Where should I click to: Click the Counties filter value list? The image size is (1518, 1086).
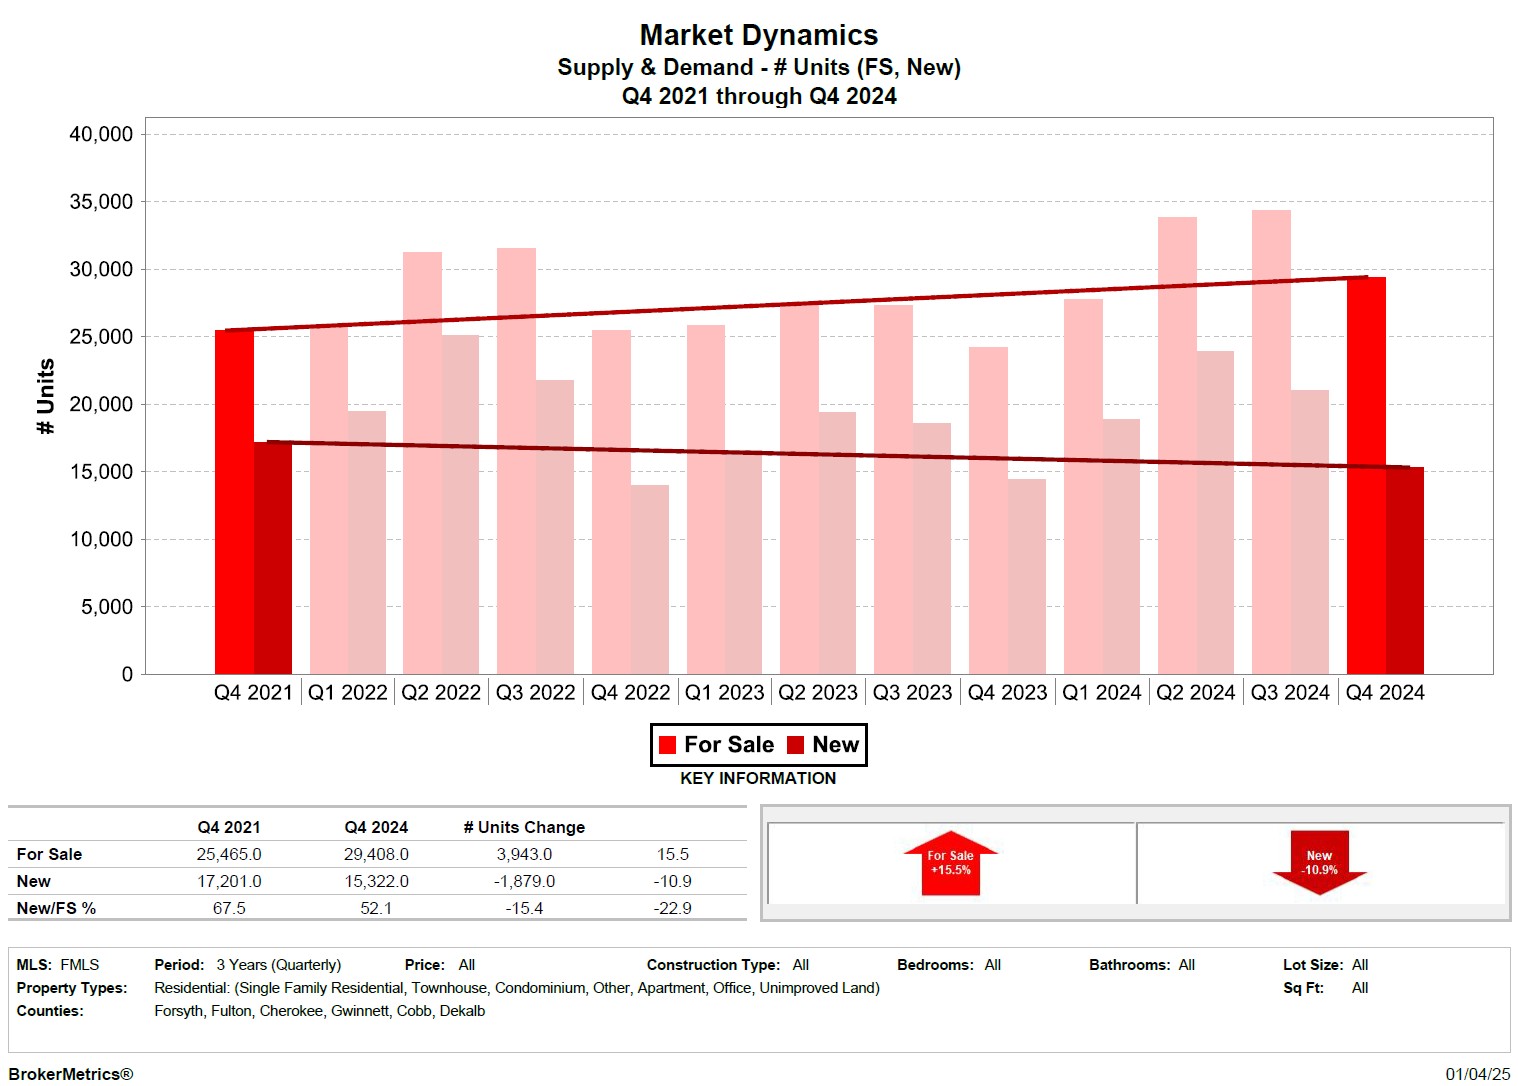pyautogui.click(x=319, y=1011)
